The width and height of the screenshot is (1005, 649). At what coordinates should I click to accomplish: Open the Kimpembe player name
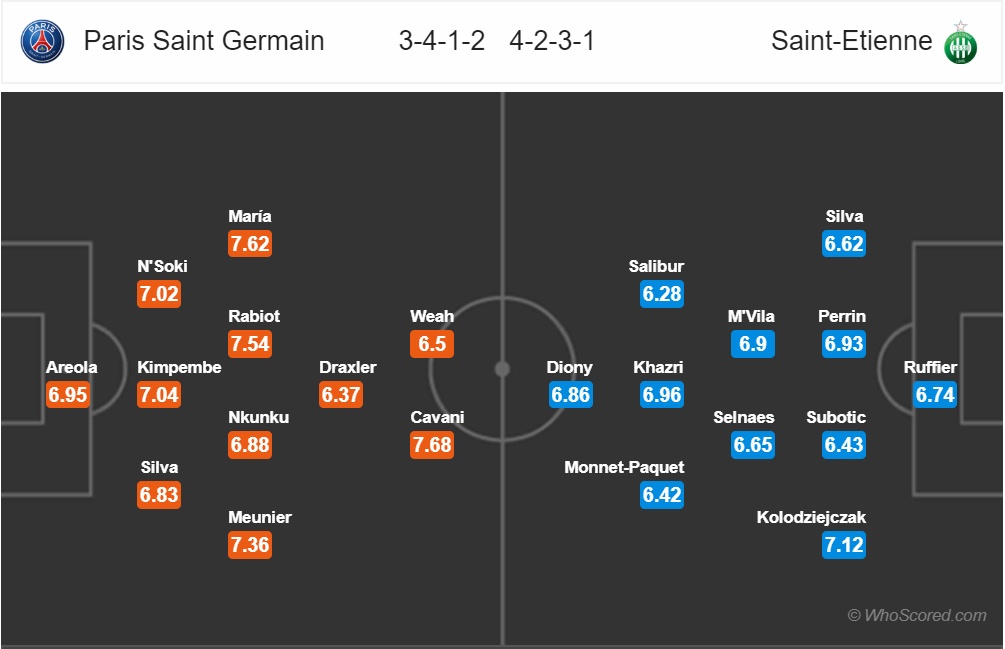179,367
